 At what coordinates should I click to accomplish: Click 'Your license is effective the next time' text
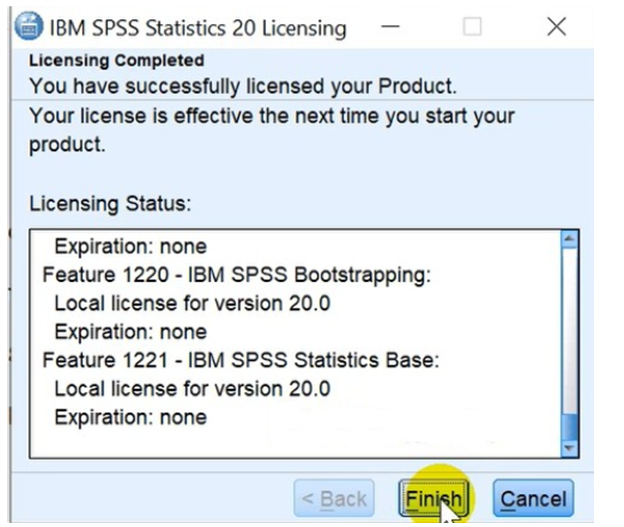point(272,117)
